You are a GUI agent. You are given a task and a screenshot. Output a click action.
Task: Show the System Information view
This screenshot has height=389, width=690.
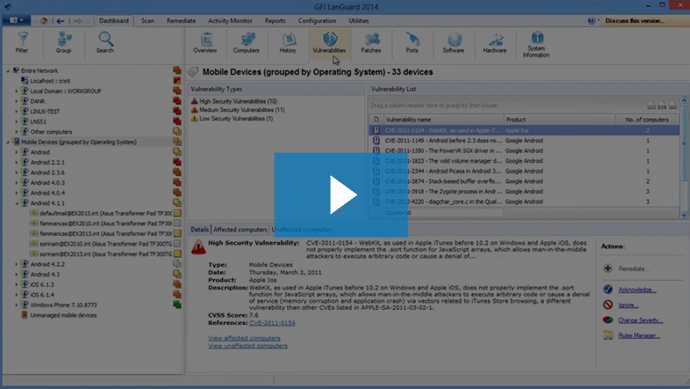[x=536, y=44]
